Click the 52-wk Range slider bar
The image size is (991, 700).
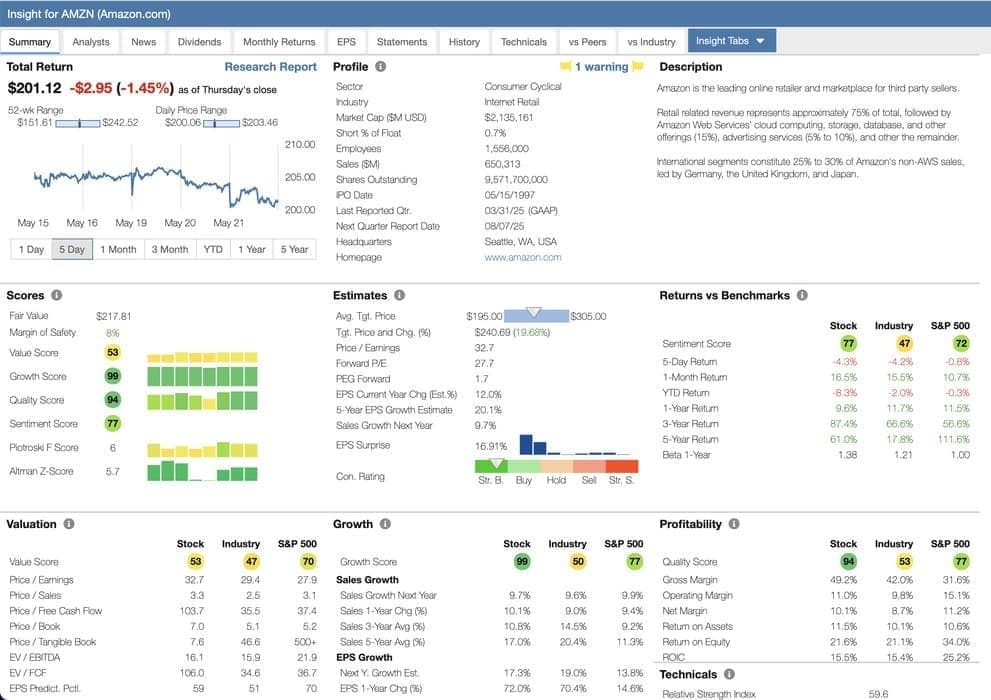(77, 123)
